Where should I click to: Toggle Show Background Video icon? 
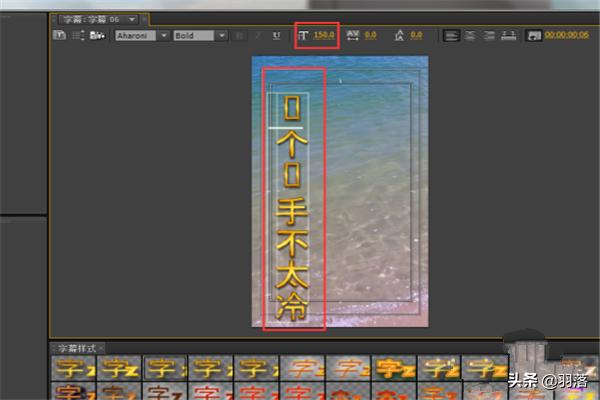click(534, 36)
